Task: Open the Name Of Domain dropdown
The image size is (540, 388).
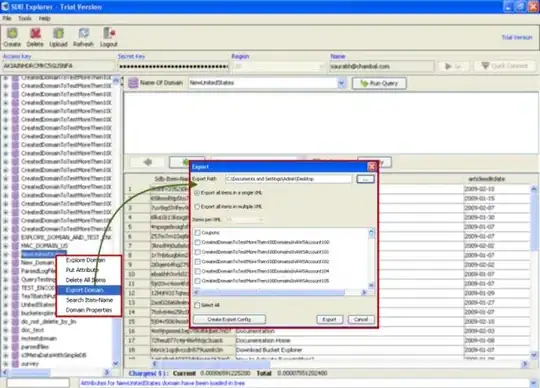Action: click(x=341, y=83)
